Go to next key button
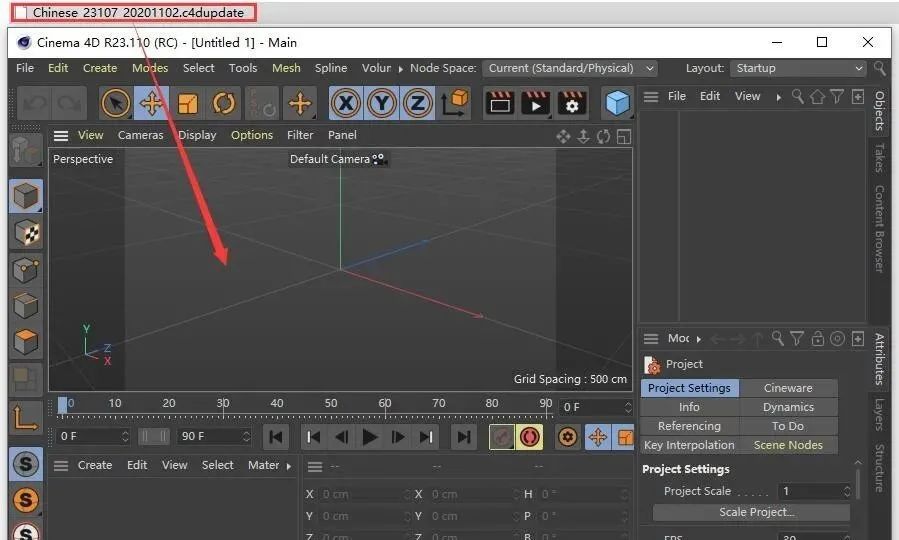The height and width of the screenshot is (540, 899). [426, 437]
